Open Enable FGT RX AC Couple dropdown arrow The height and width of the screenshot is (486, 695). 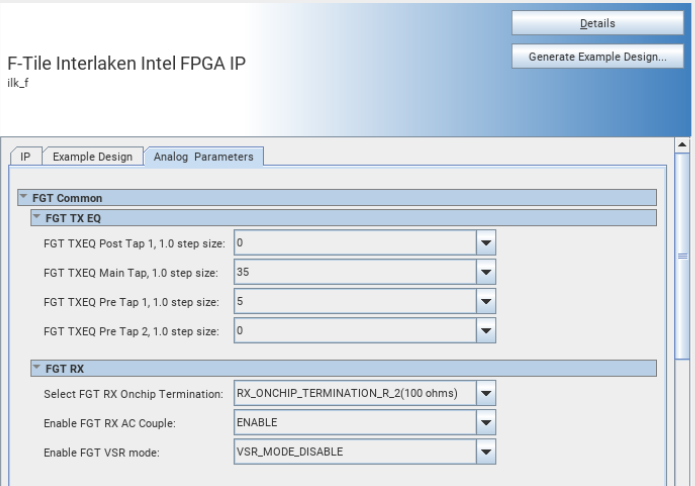pyautogui.click(x=486, y=422)
